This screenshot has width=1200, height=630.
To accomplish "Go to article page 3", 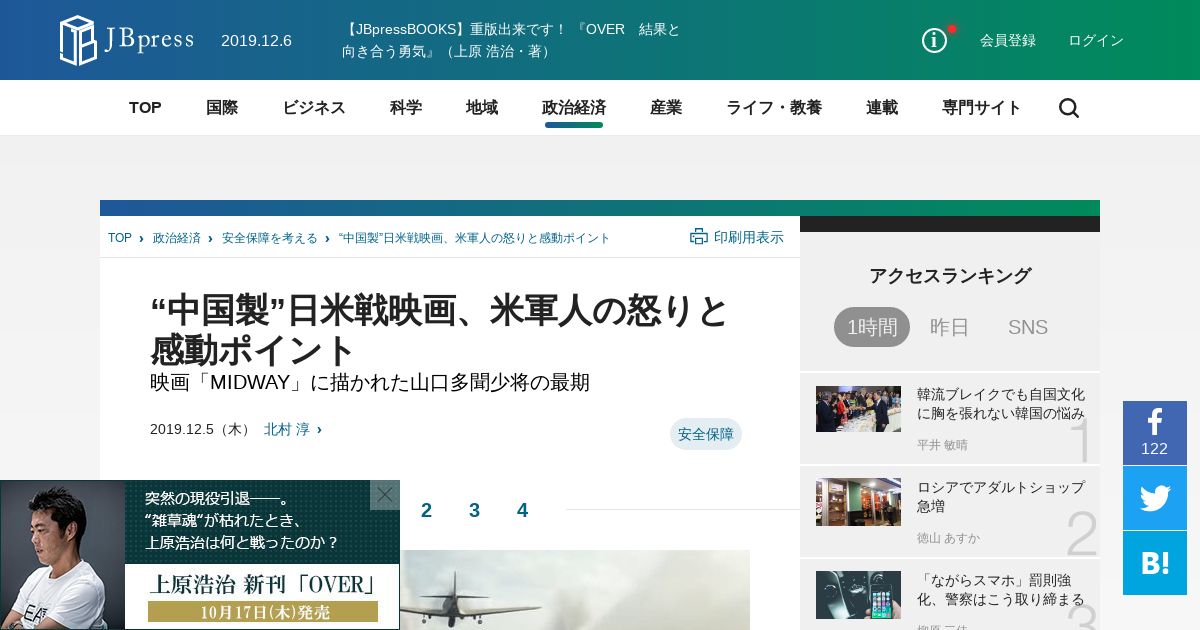I will (x=474, y=510).
